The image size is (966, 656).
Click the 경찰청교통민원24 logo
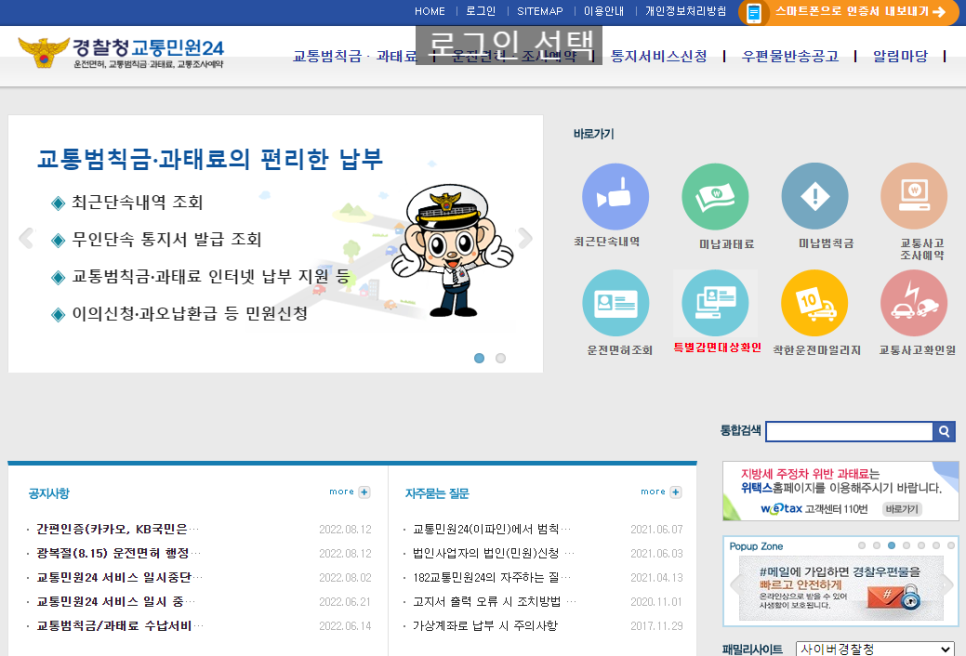[x=121, y=53]
